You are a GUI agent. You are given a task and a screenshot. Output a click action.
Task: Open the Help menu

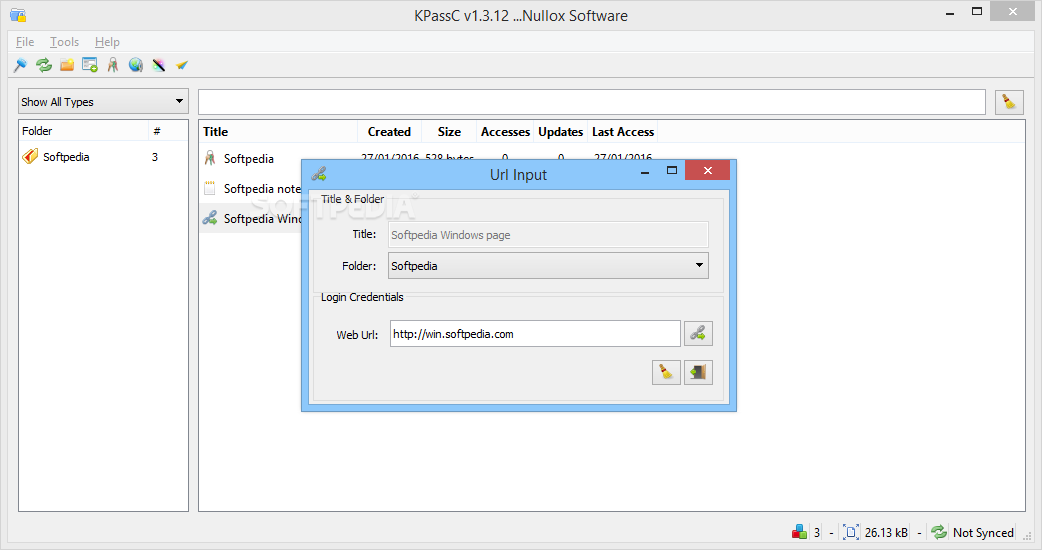[x=107, y=42]
